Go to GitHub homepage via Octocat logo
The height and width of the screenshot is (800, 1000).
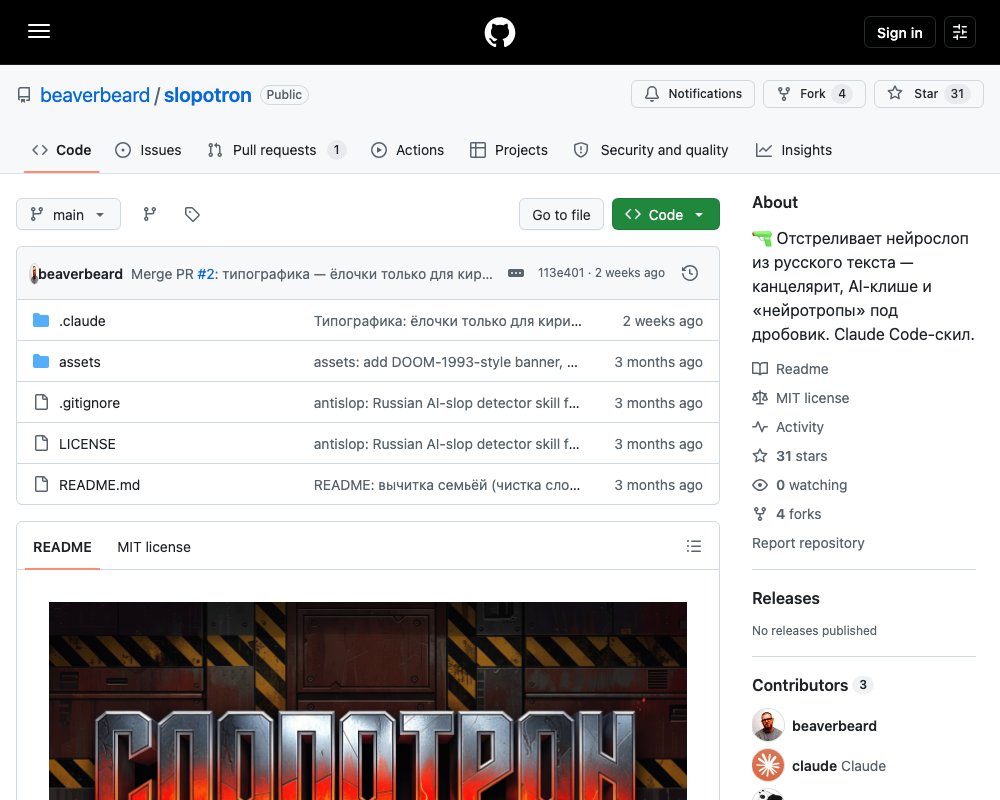(500, 32)
